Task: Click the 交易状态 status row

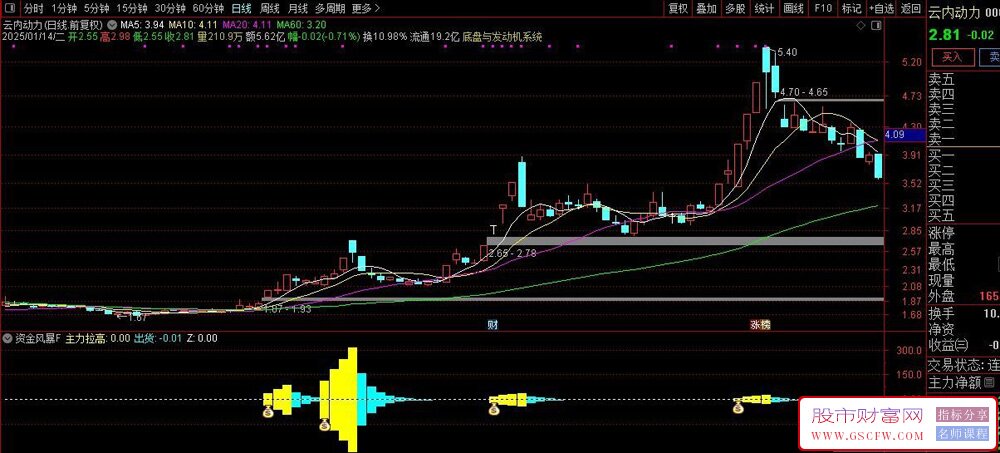Action: (963, 366)
